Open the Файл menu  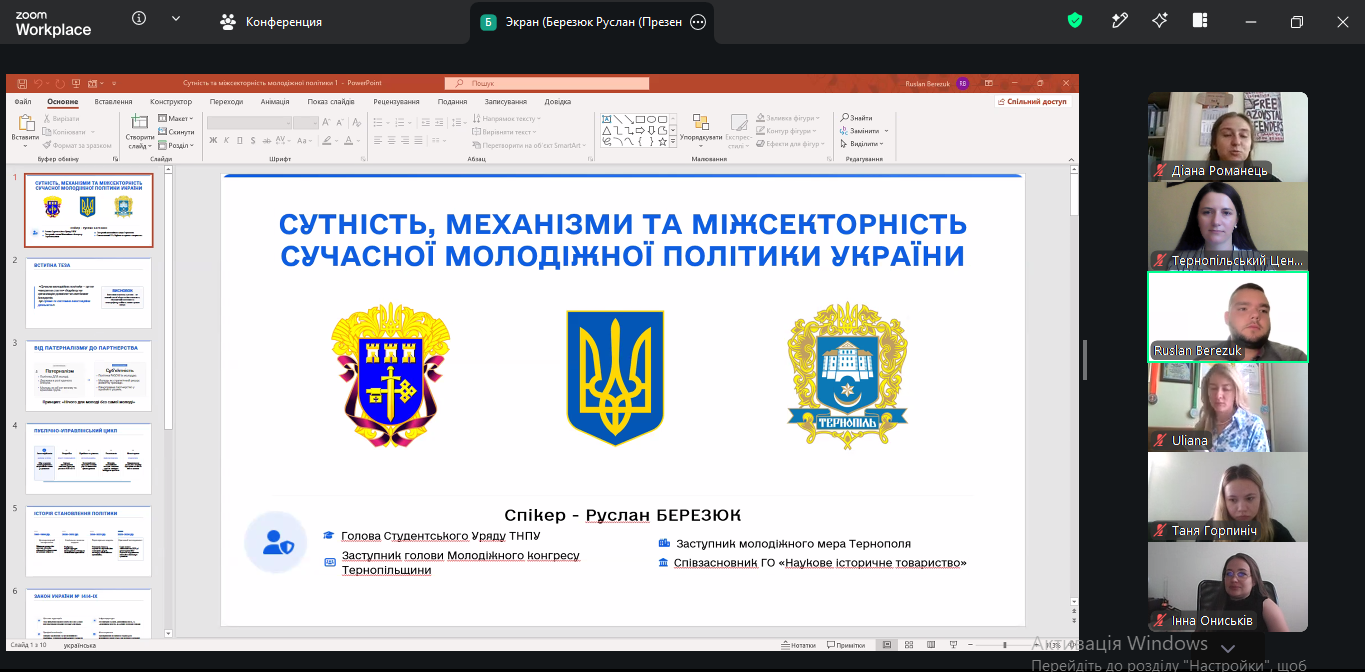click(x=23, y=102)
